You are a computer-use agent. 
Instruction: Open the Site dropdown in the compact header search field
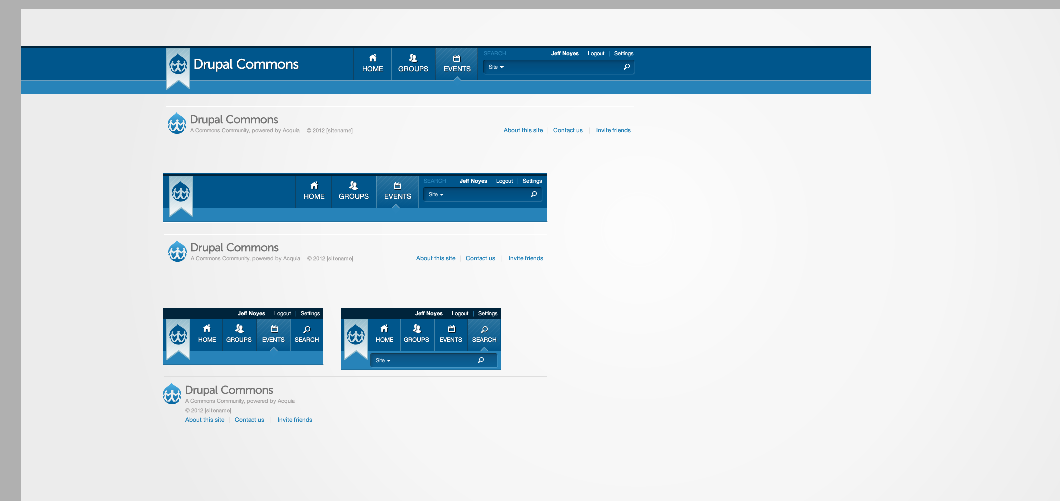coord(383,360)
